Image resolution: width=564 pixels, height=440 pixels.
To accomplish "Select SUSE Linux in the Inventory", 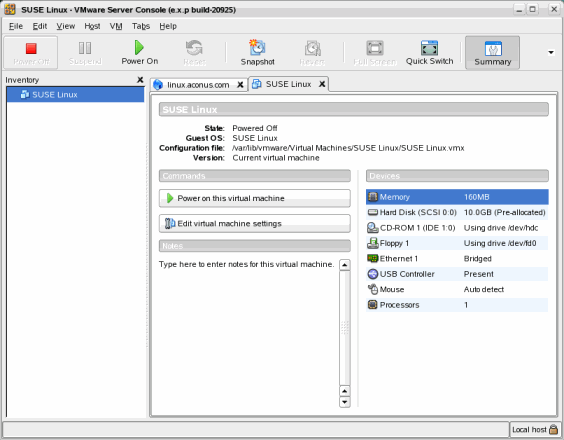I will point(75,95).
